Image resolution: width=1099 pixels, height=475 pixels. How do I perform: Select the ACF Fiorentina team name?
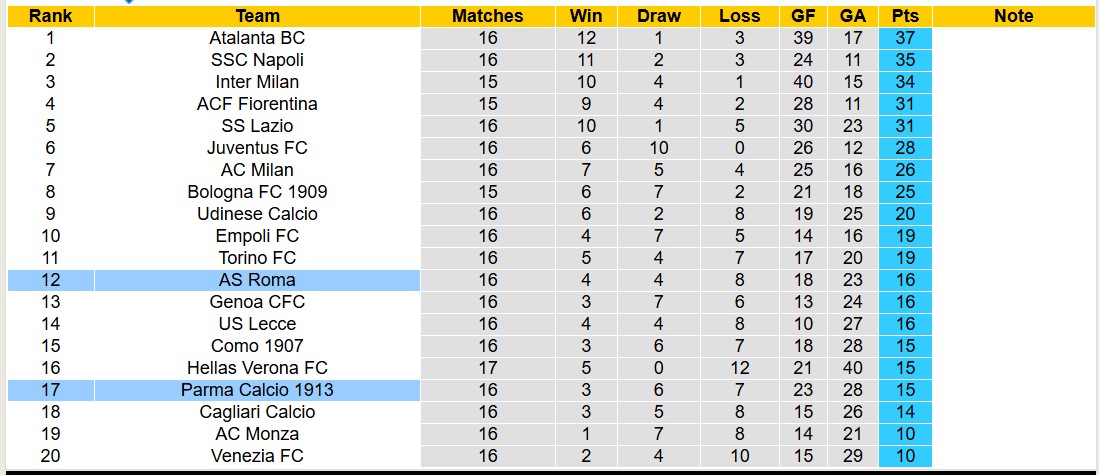coord(257,104)
